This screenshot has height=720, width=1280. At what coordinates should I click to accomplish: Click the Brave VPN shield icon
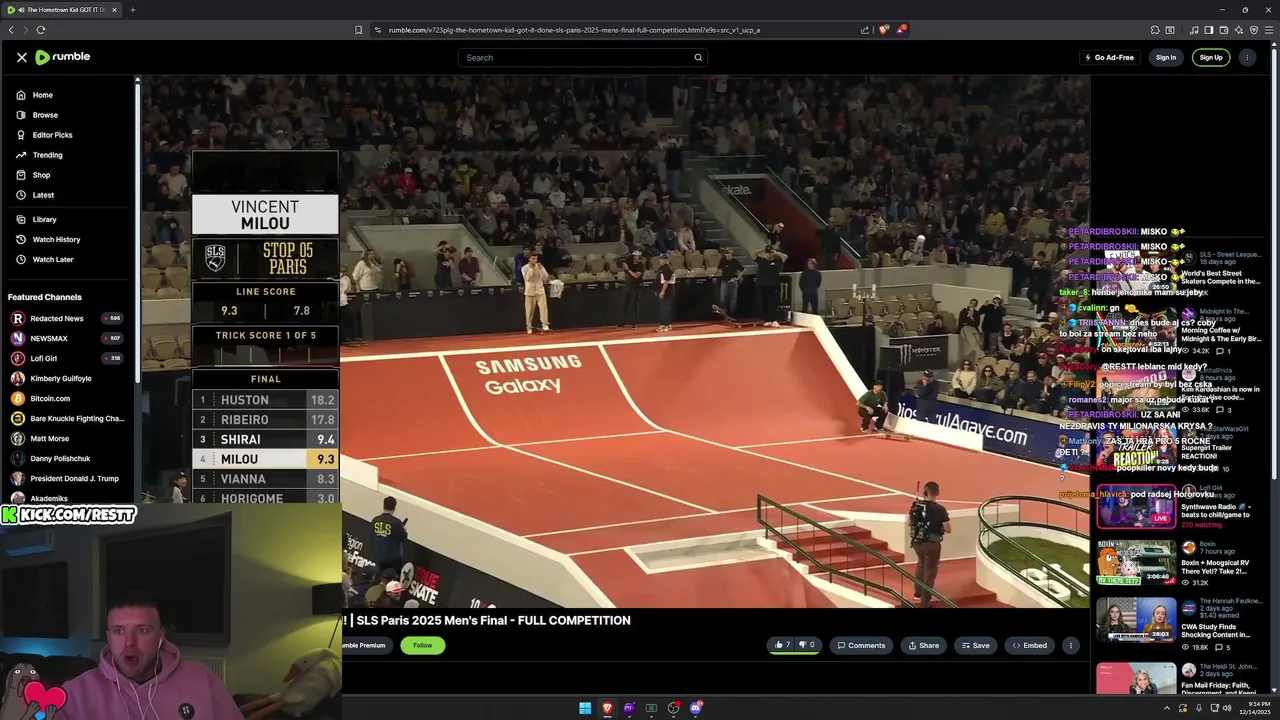[1253, 30]
